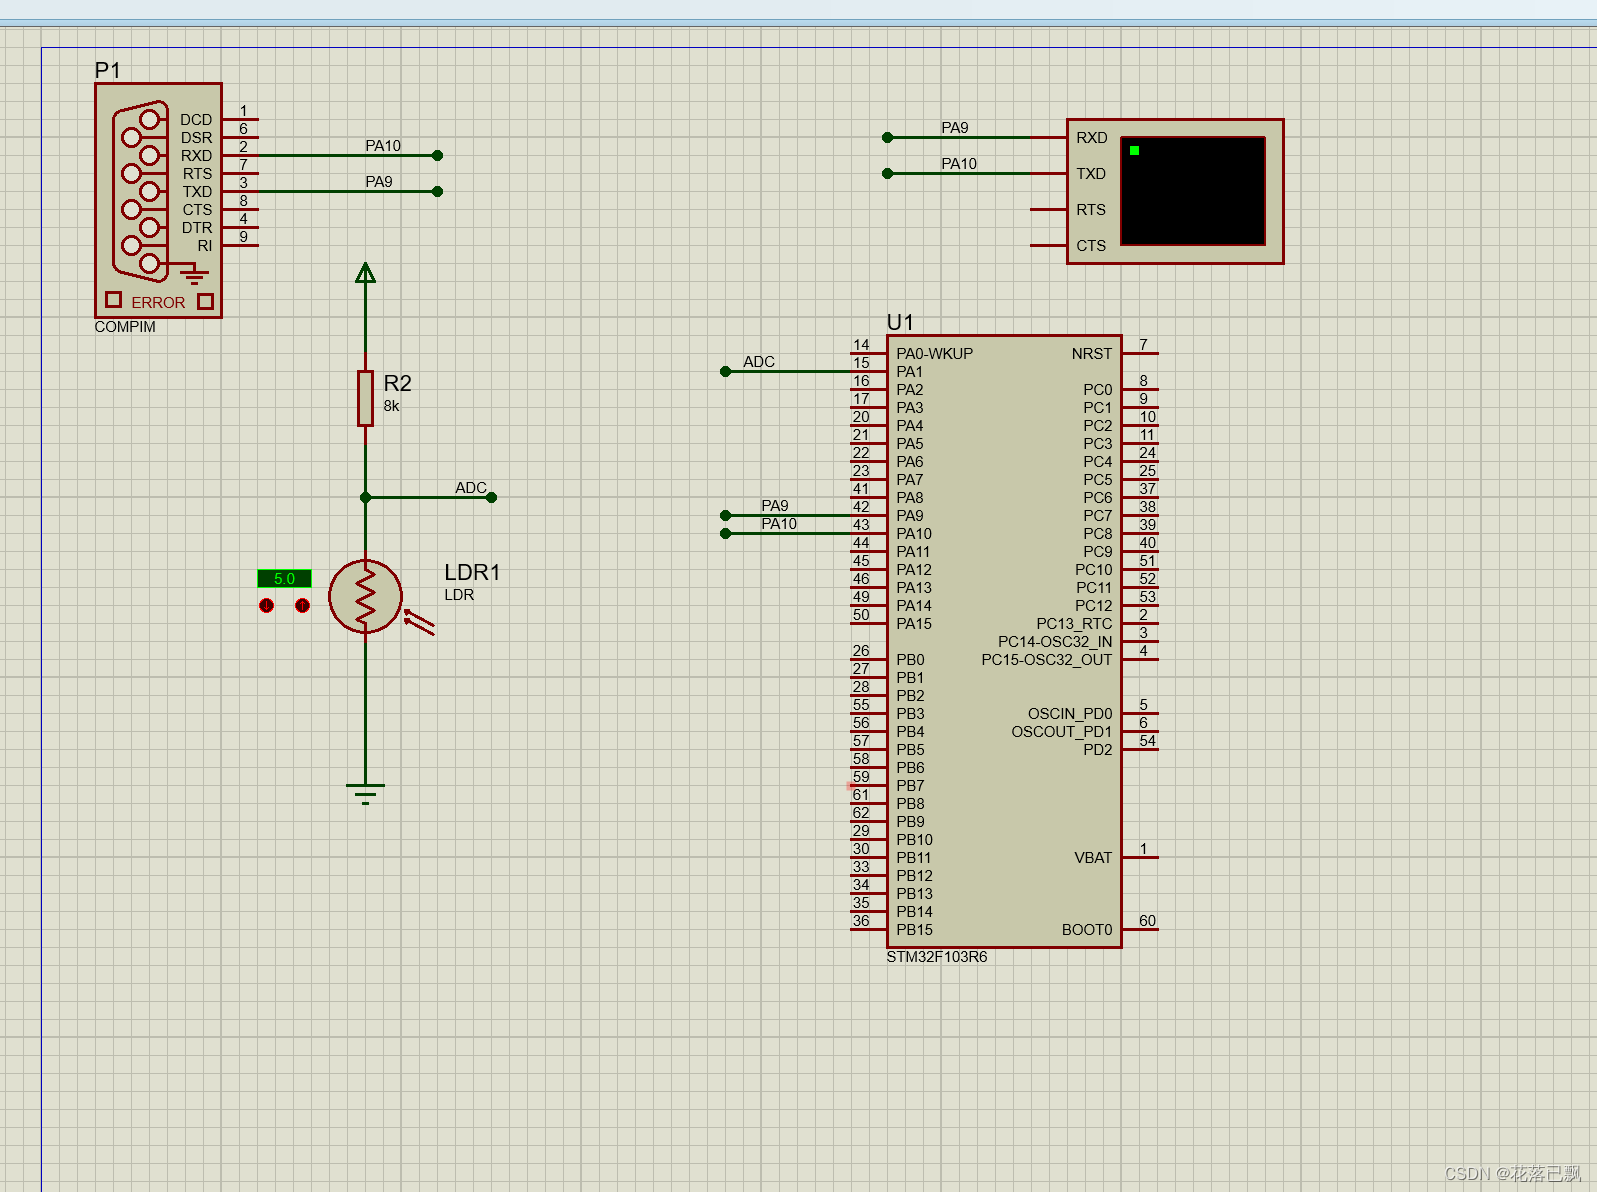Image resolution: width=1597 pixels, height=1192 pixels.
Task: Click the PA9 net label on COMPIM TXD wire
Action: (379, 181)
